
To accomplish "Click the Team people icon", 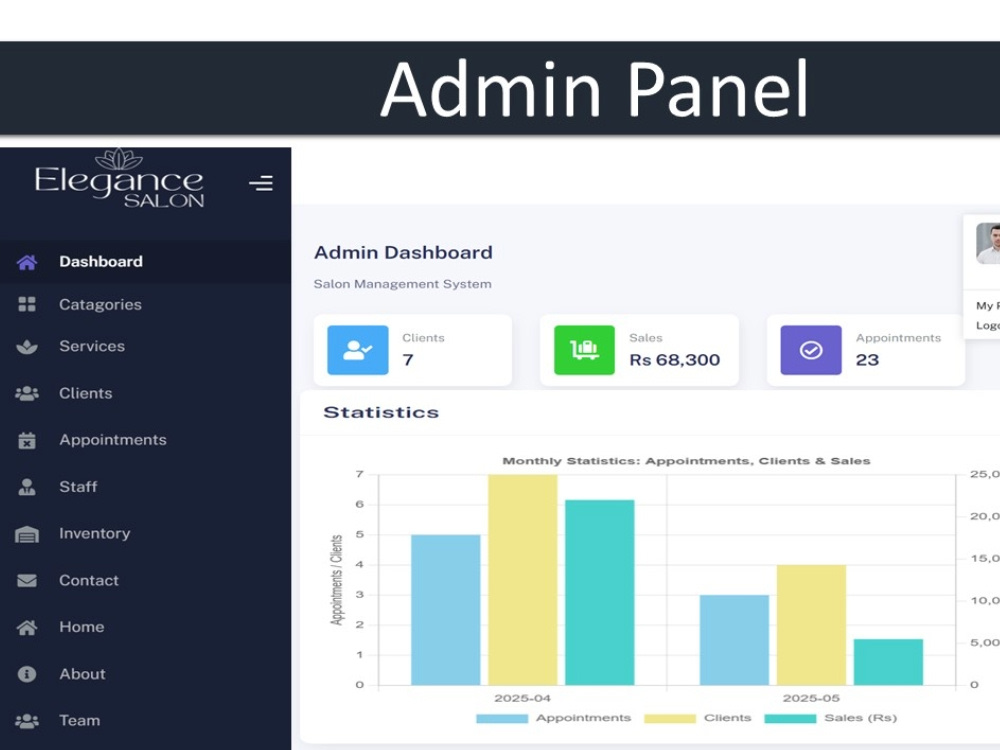I will [x=27, y=721].
